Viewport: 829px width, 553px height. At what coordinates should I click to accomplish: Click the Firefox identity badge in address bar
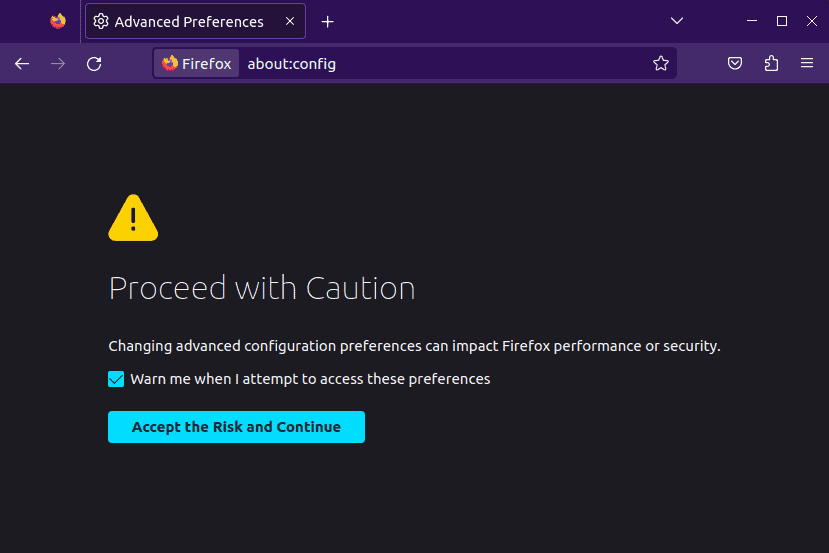pyautogui.click(x=197, y=63)
